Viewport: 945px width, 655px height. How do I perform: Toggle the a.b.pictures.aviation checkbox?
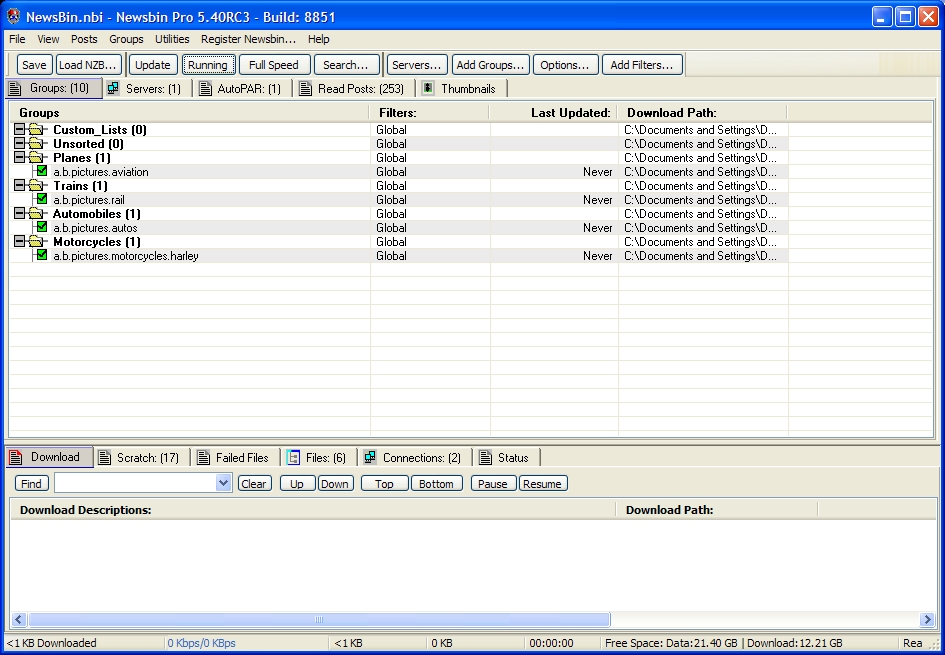tap(42, 171)
